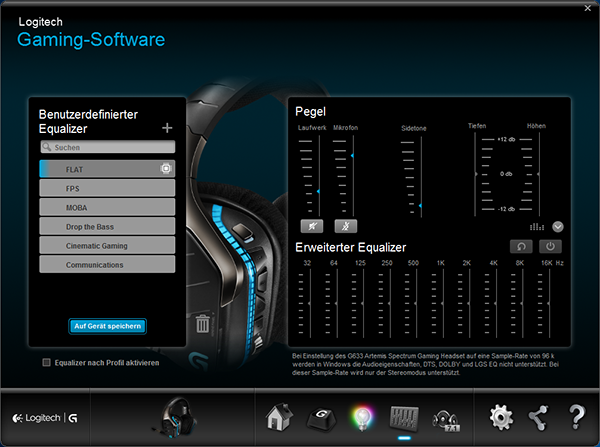
Task: Add a new custom equalizer with plus icon
Action: (x=167, y=128)
